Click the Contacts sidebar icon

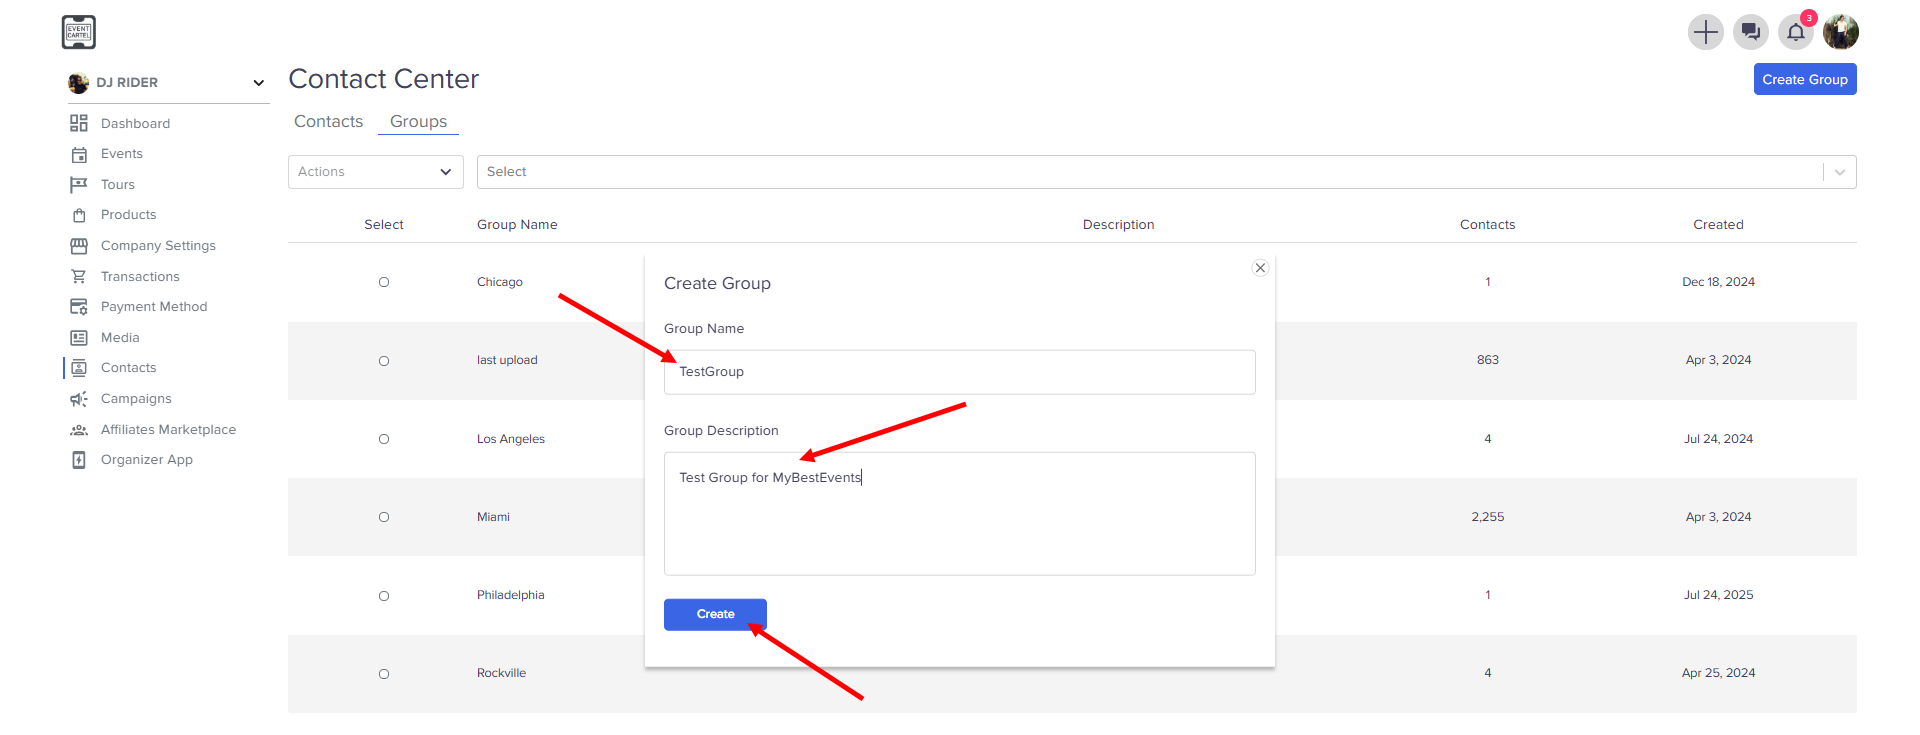[79, 368]
